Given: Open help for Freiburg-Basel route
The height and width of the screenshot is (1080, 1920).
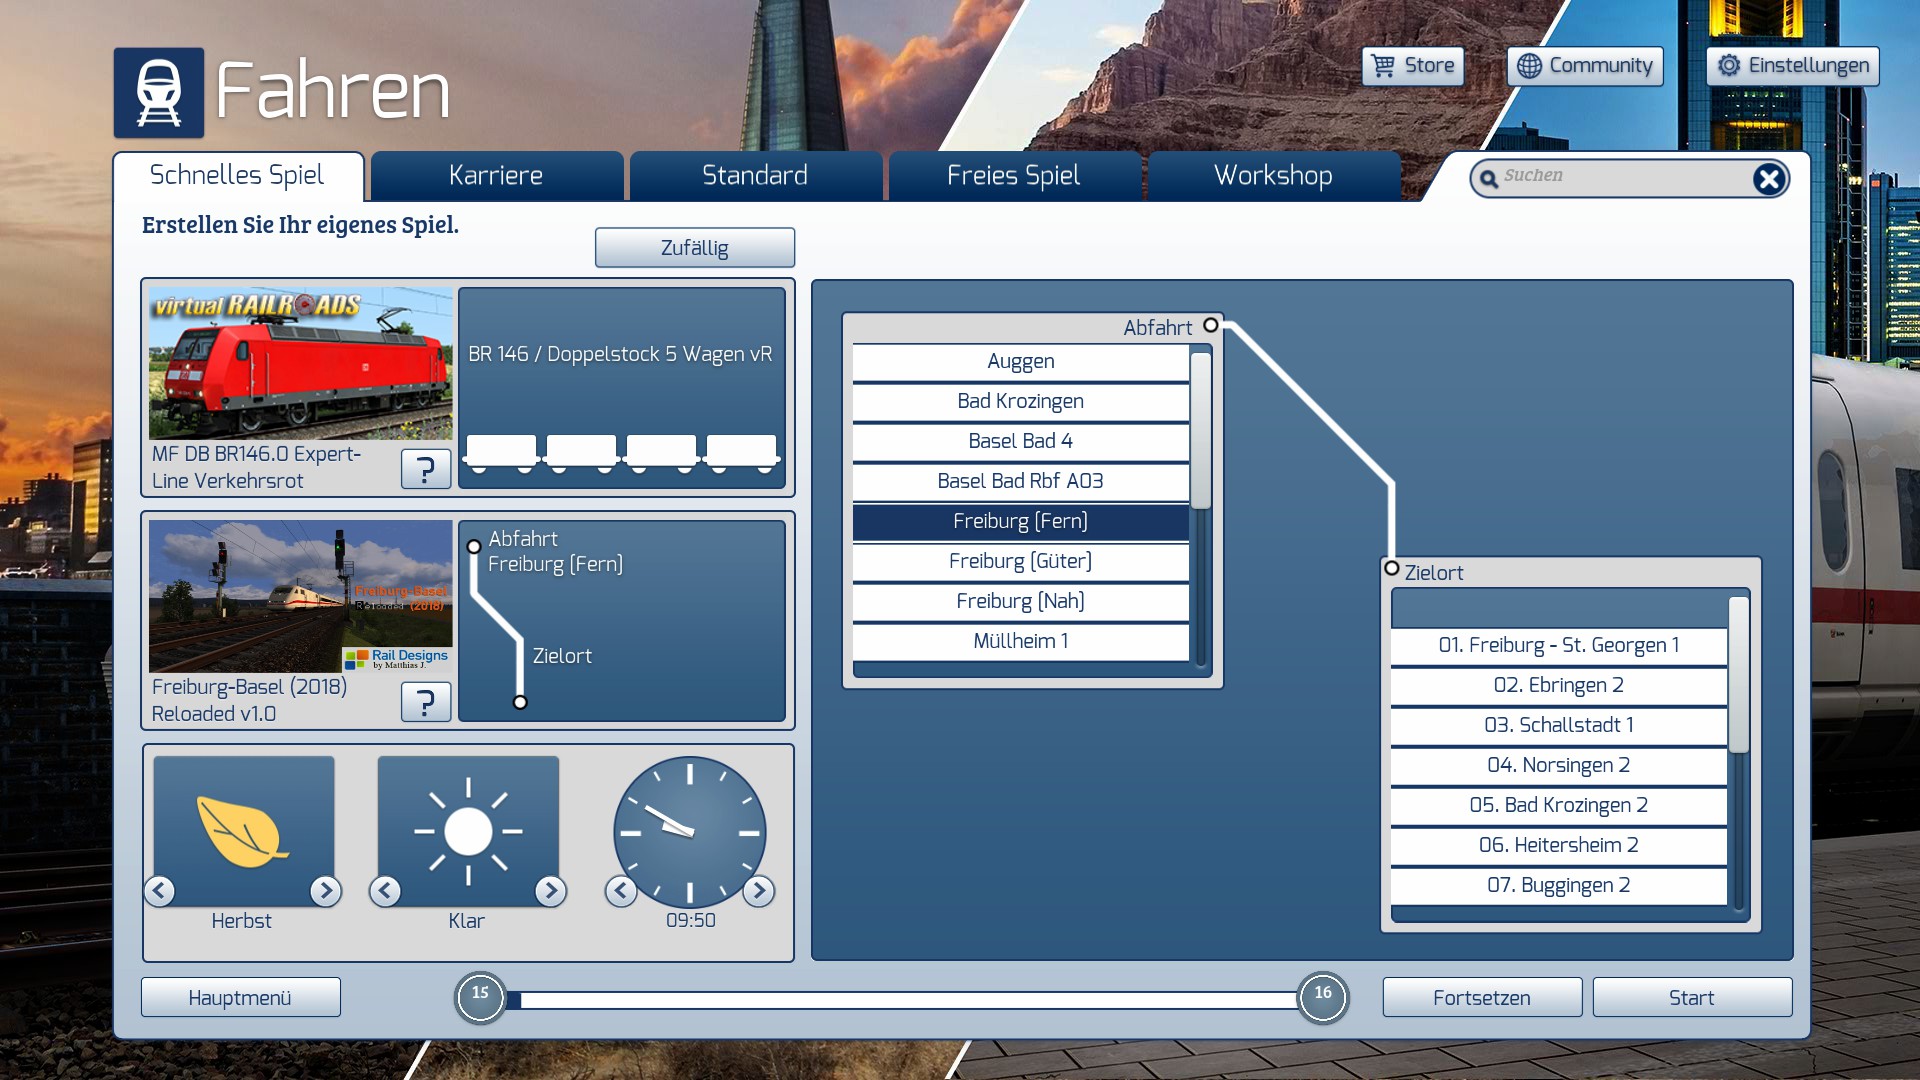Looking at the screenshot, I should [425, 702].
